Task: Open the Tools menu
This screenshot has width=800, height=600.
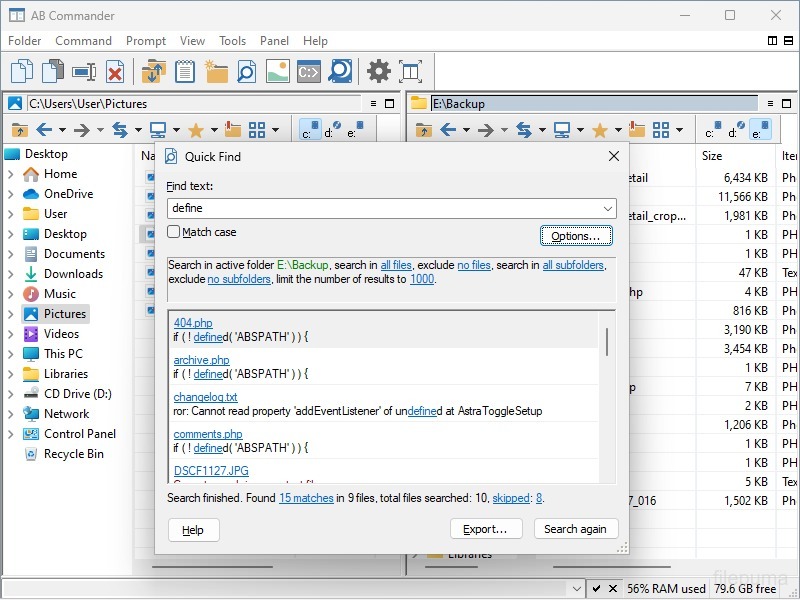Action: tap(232, 41)
